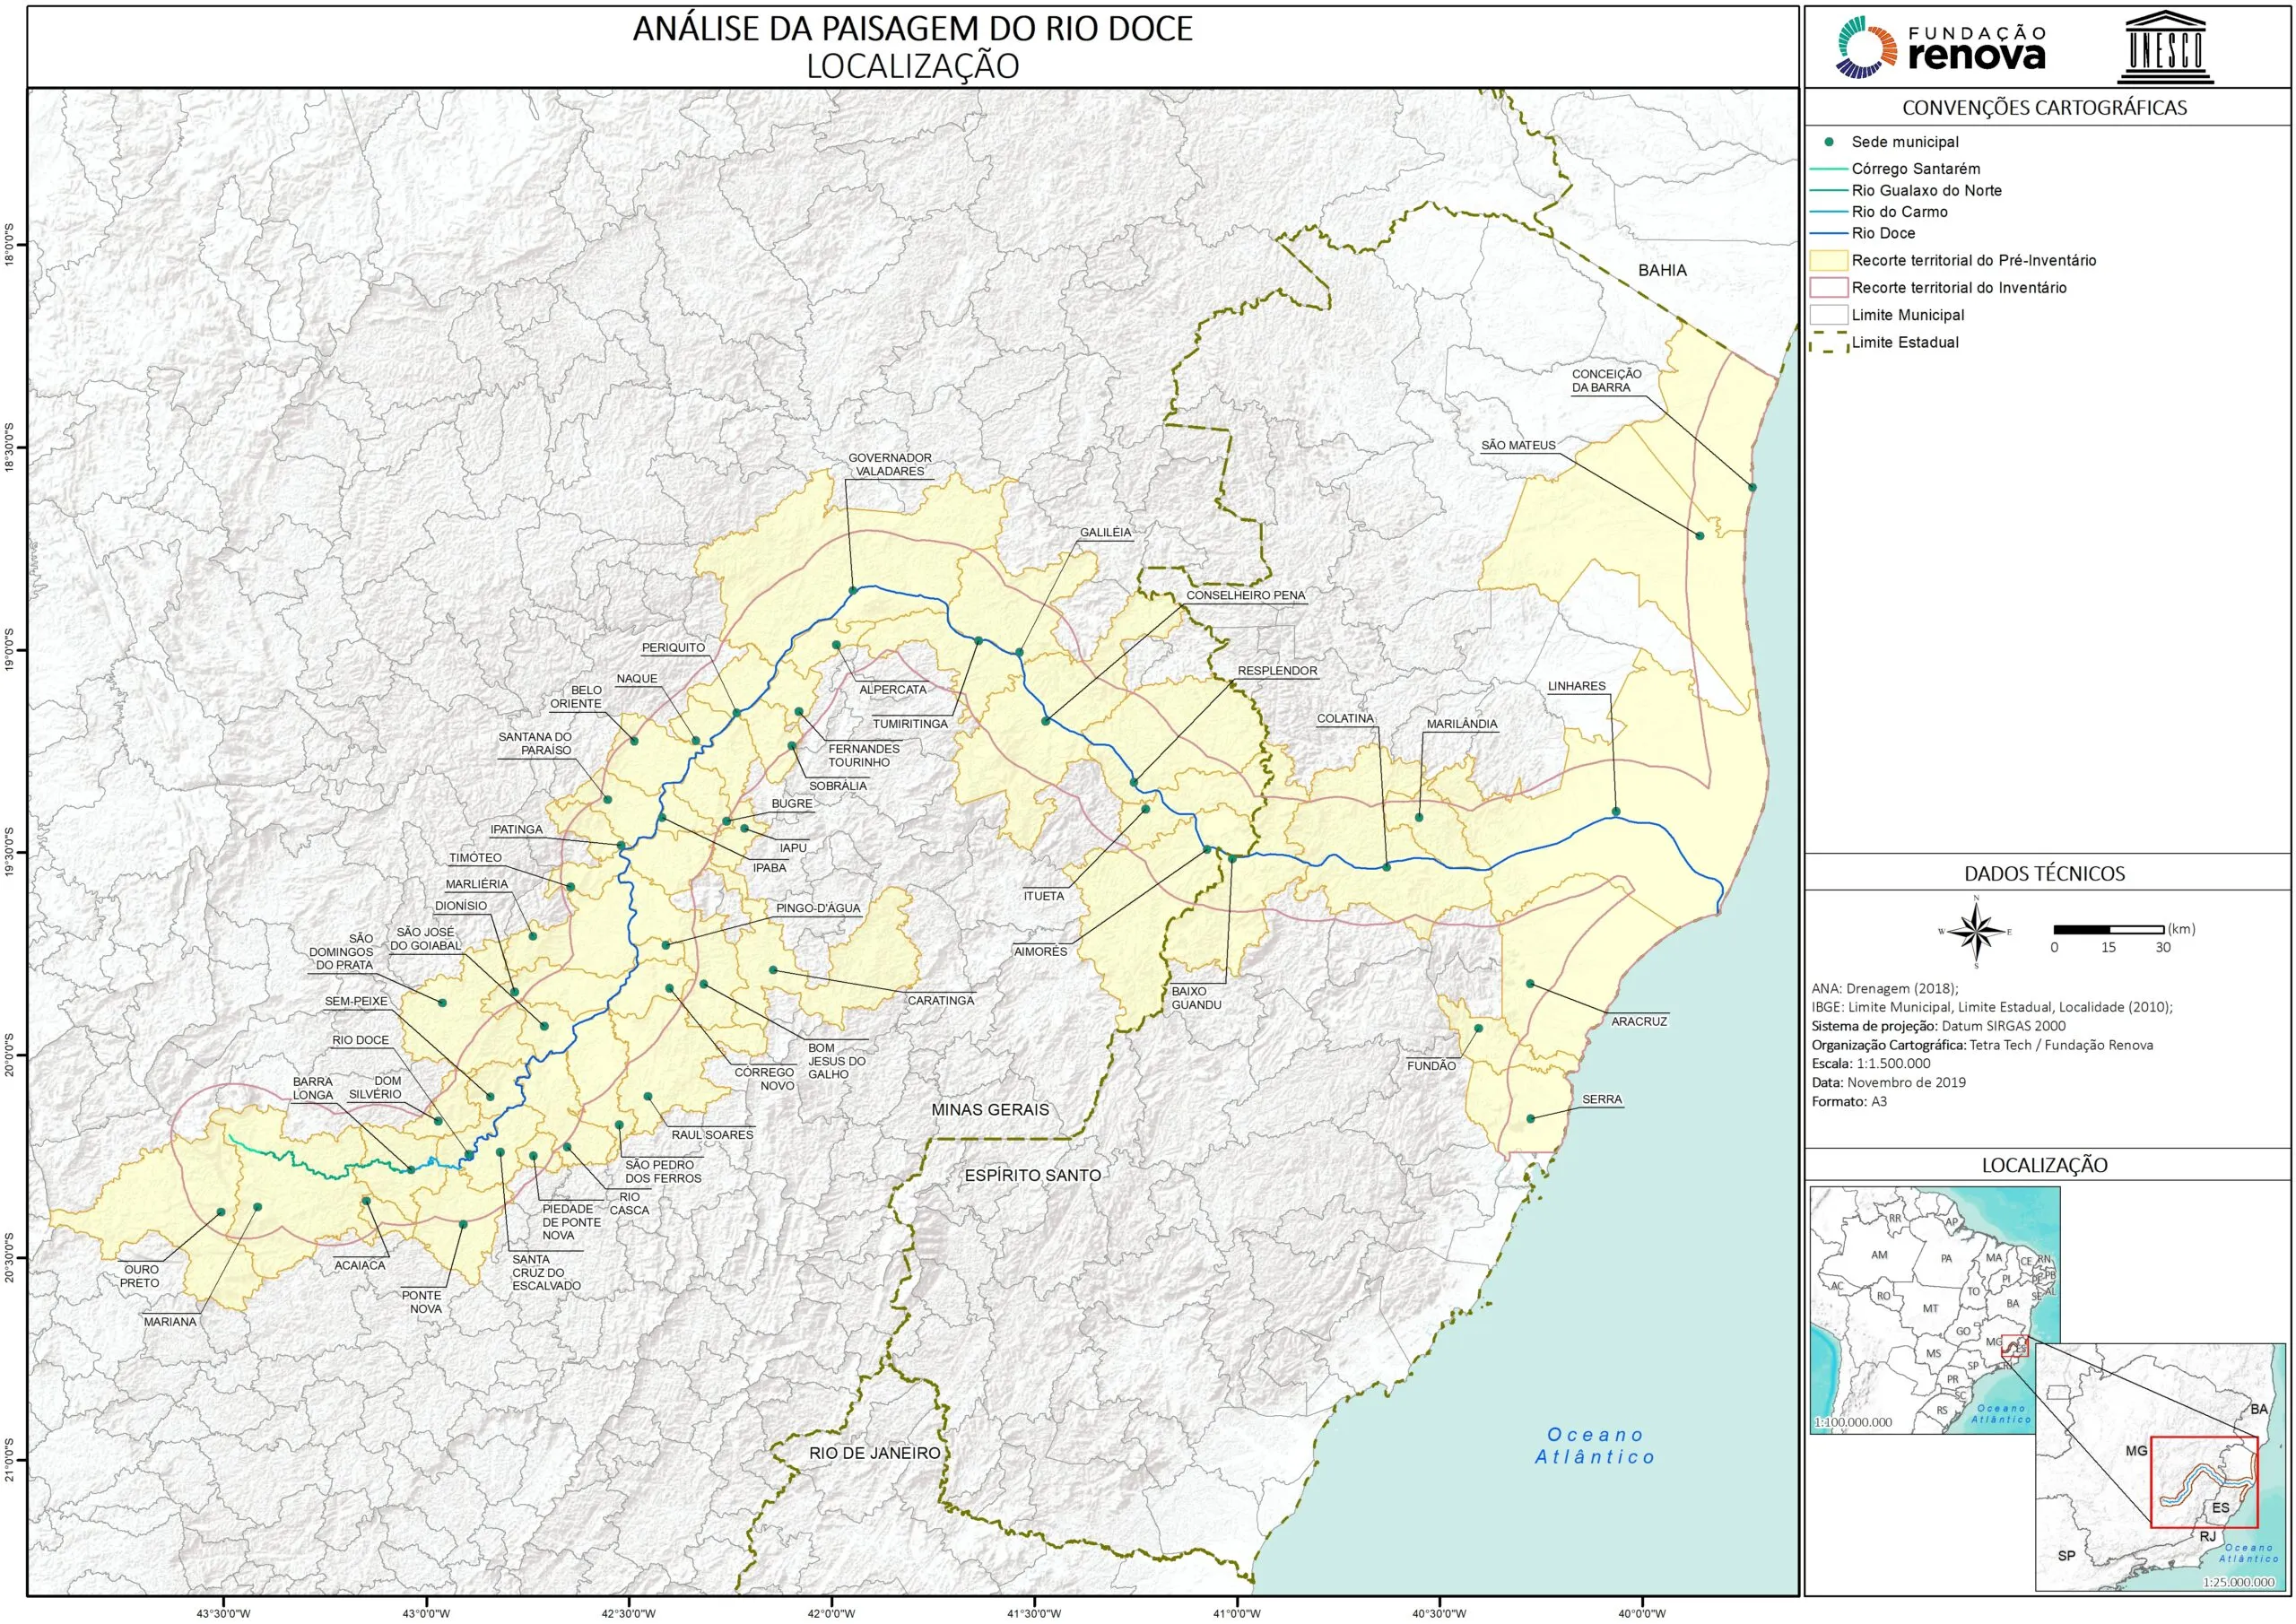Click the Análise da Paisagem do Rio Doce title
The image size is (2296, 1624).
point(912,29)
